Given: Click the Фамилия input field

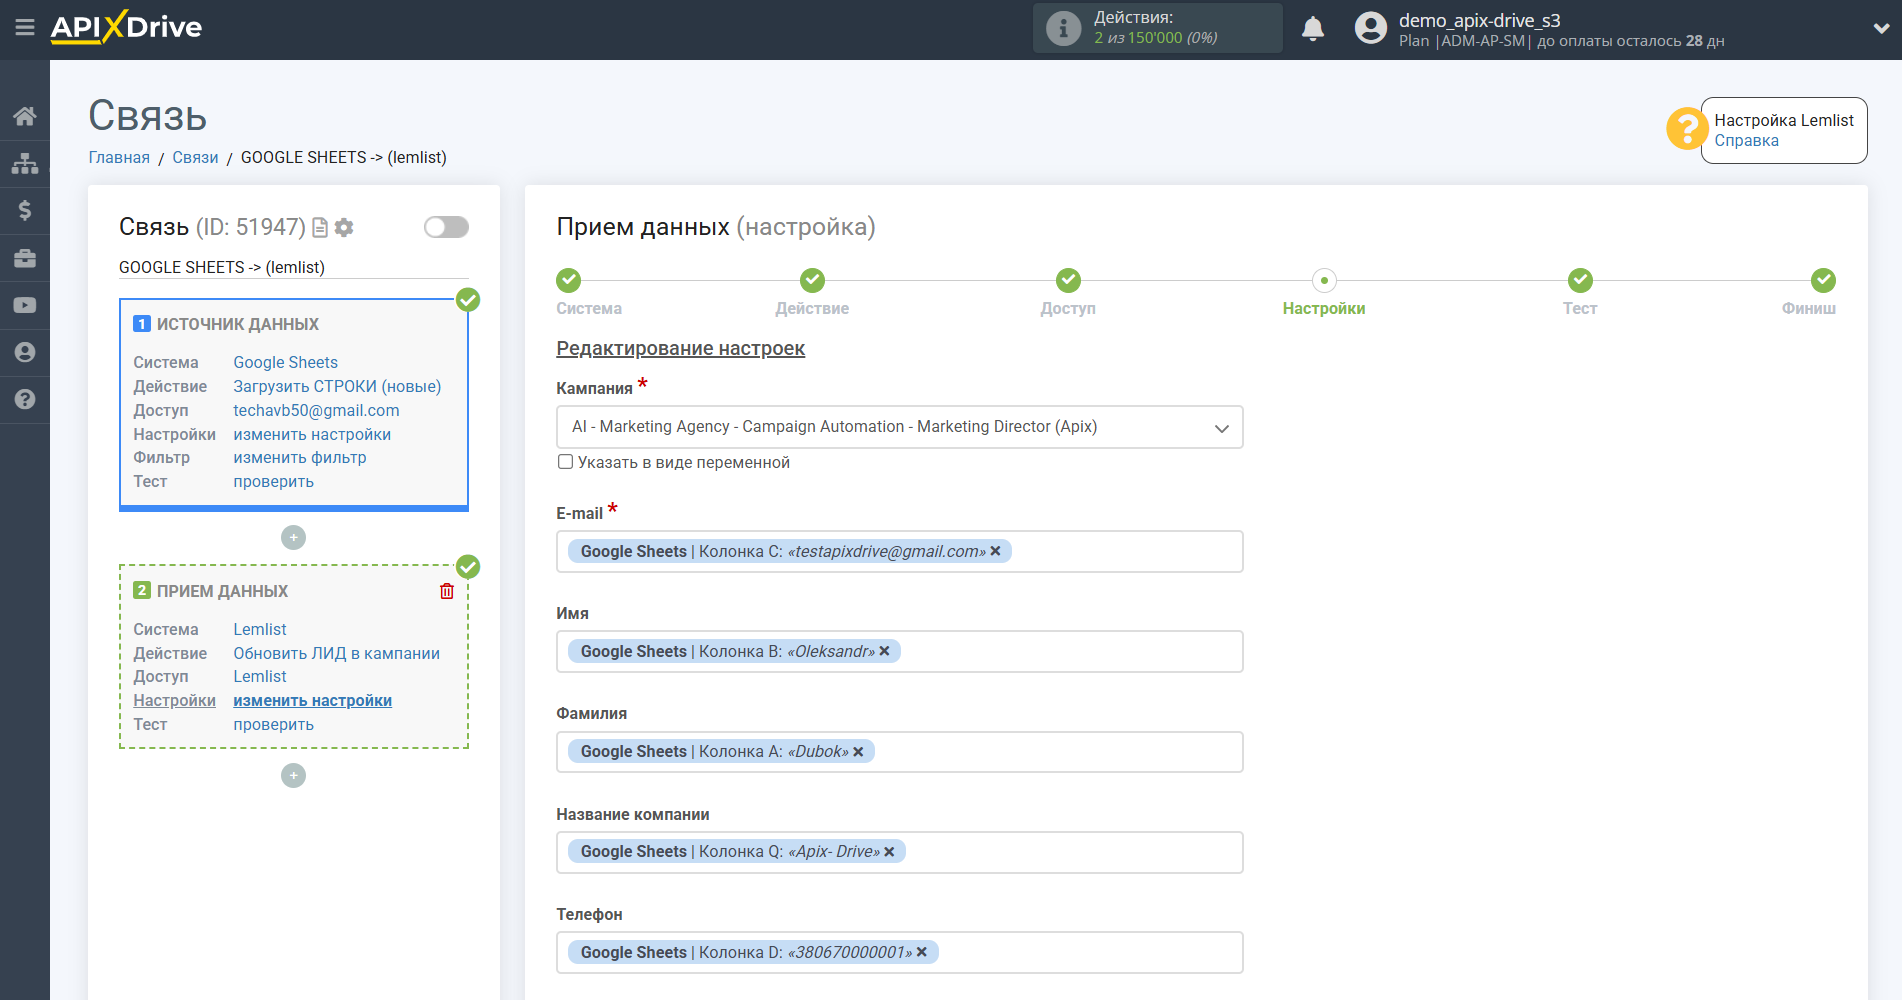Looking at the screenshot, I should (x=899, y=752).
